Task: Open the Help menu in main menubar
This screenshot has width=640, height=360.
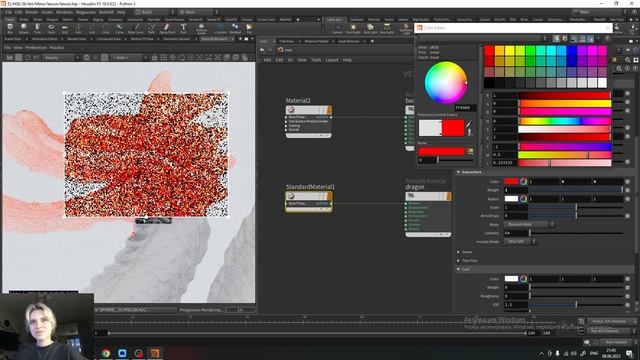Action: click(x=121, y=12)
